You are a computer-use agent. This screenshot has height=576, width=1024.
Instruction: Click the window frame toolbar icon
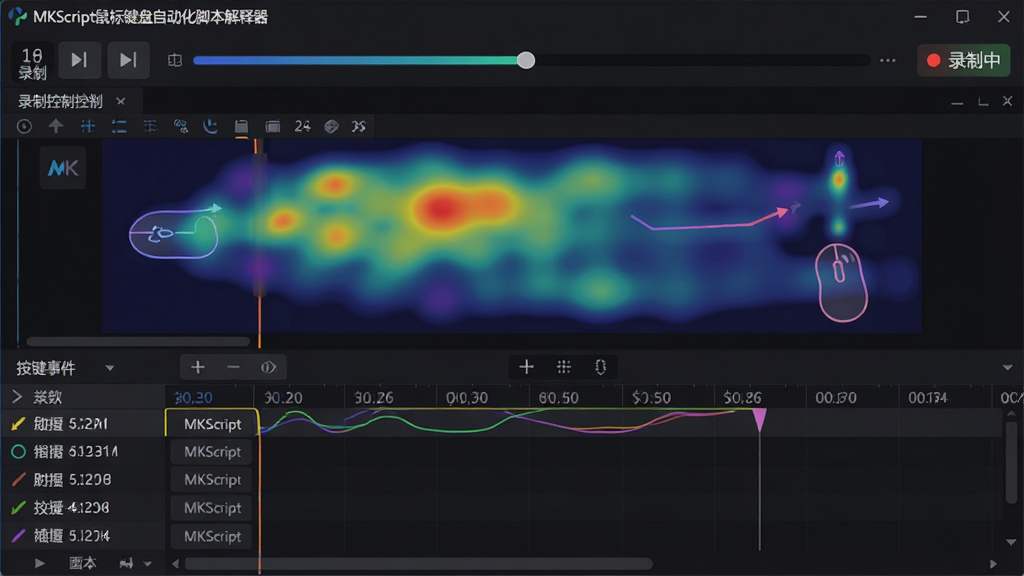click(x=272, y=127)
